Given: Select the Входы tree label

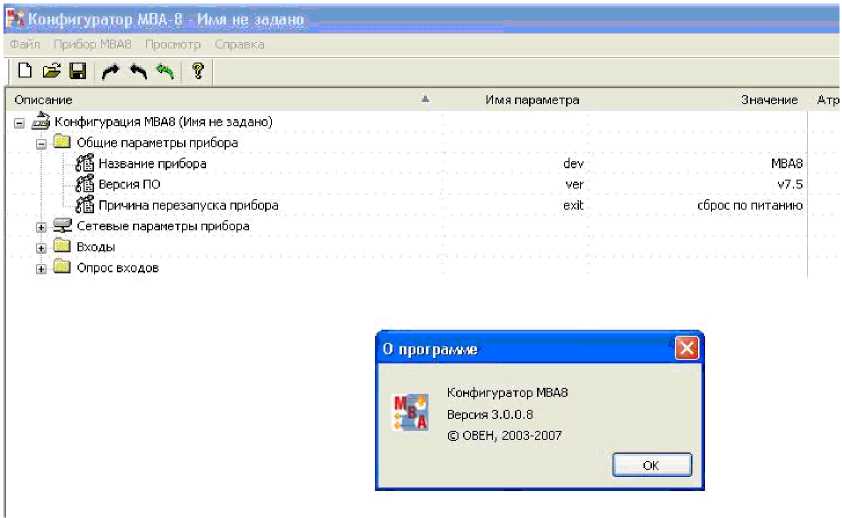Looking at the screenshot, I should tap(96, 247).
